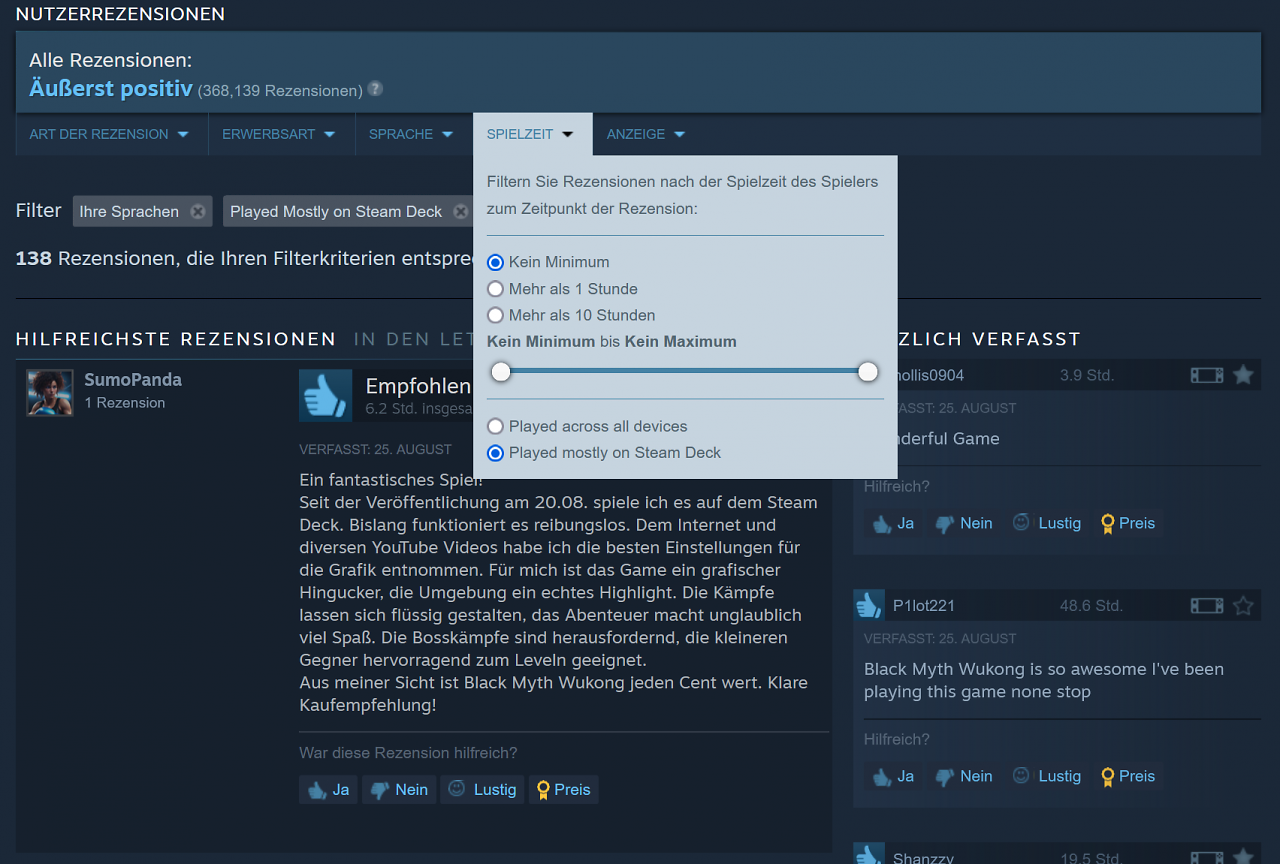Screen dimensions: 1280x864
Task: Click thumbs-up icon beside P1lot221 name
Action: click(869, 605)
